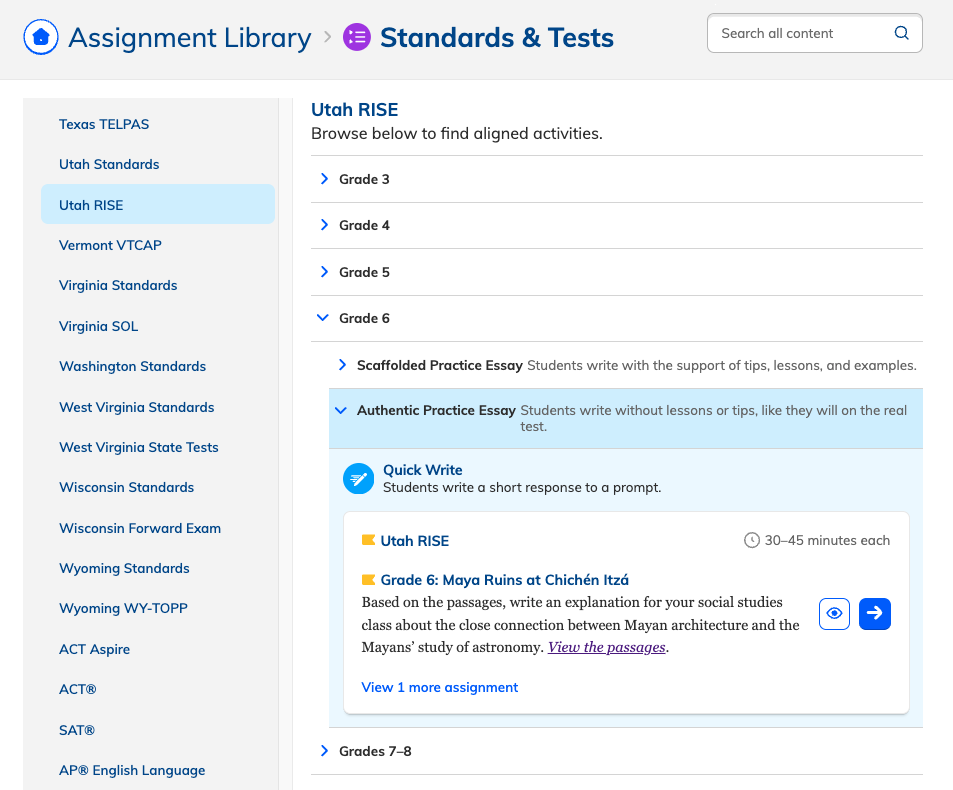Expand the Grade 5 section

pos(617,272)
